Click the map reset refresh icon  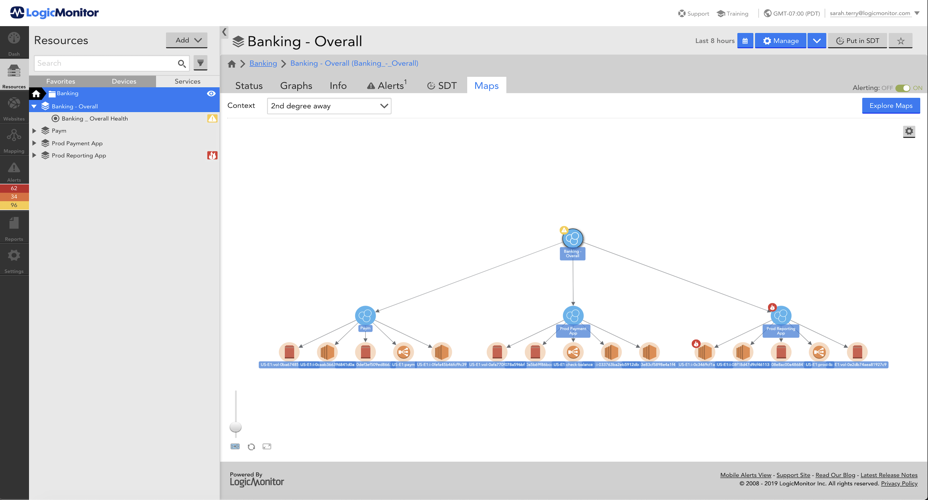[251, 447]
